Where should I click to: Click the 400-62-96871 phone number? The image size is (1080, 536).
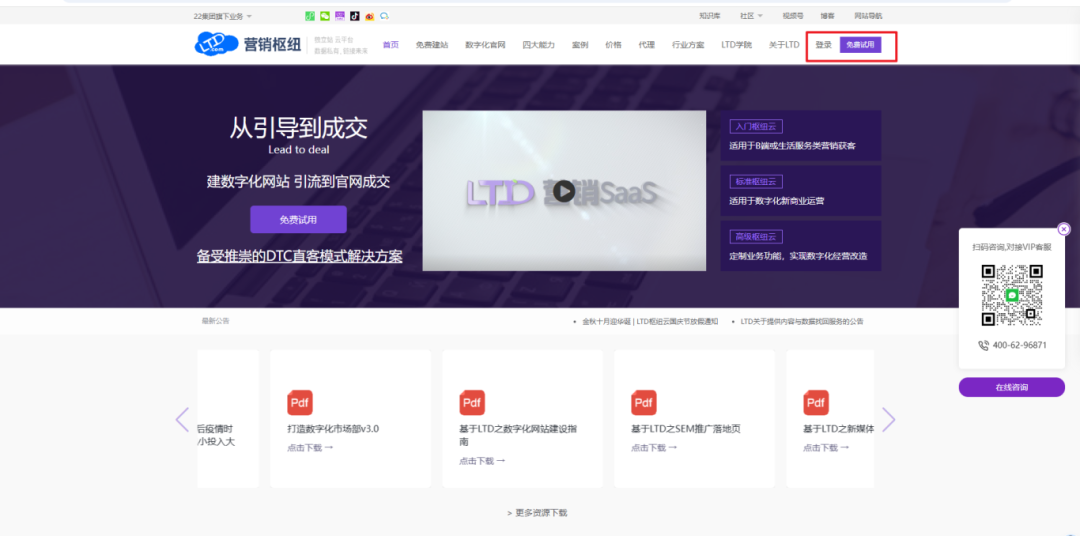1019,345
